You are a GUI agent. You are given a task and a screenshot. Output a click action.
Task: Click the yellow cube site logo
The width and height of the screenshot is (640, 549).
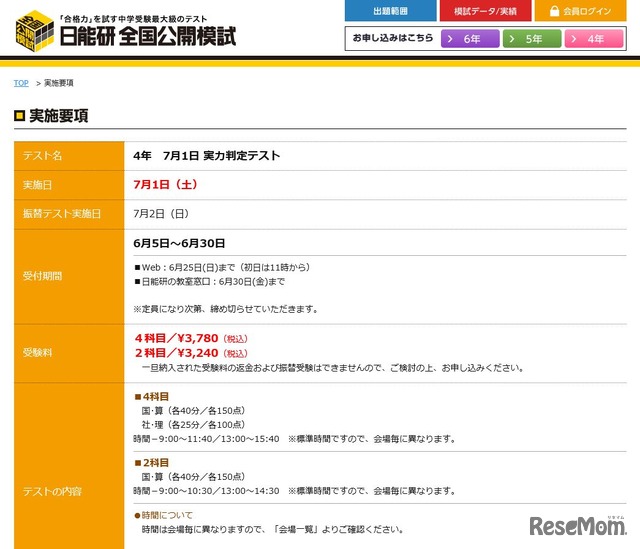coord(34,31)
